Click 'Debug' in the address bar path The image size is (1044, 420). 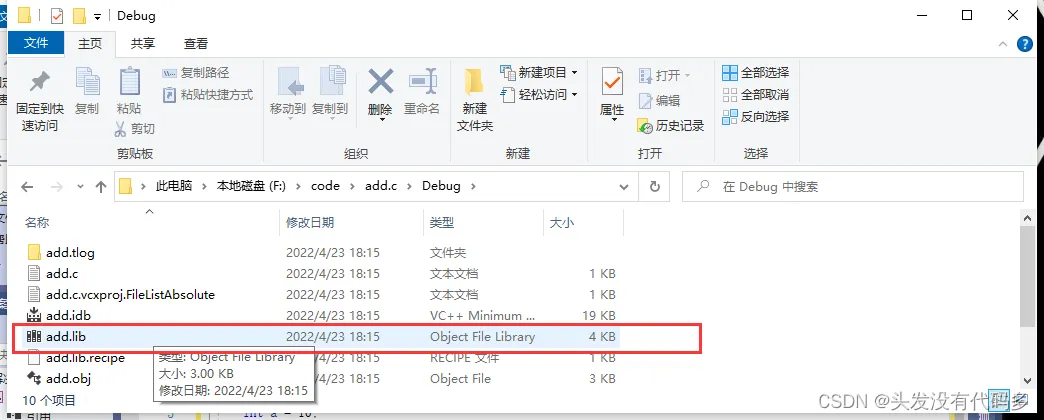click(x=441, y=186)
